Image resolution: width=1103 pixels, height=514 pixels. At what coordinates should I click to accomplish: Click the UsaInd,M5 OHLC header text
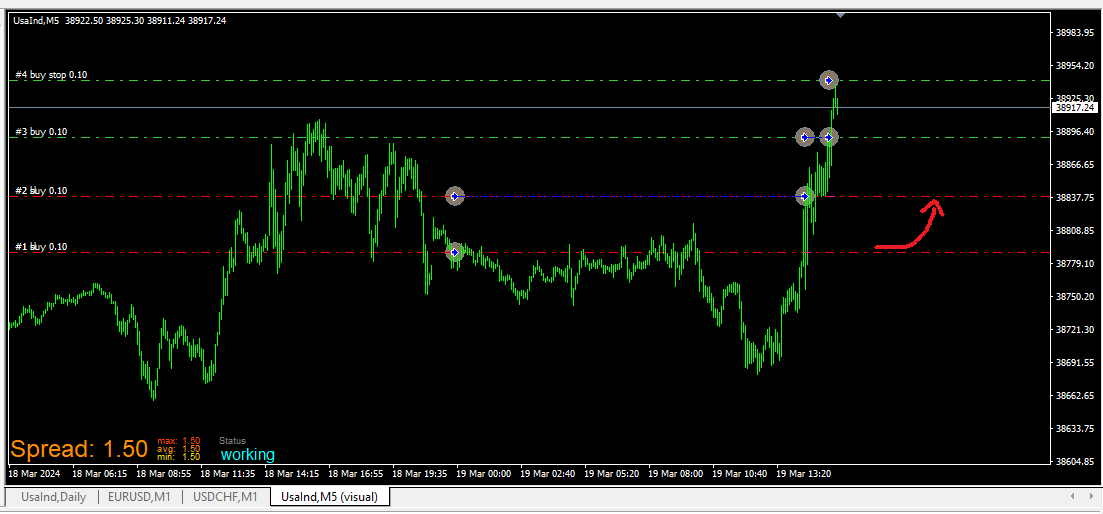tap(120, 20)
